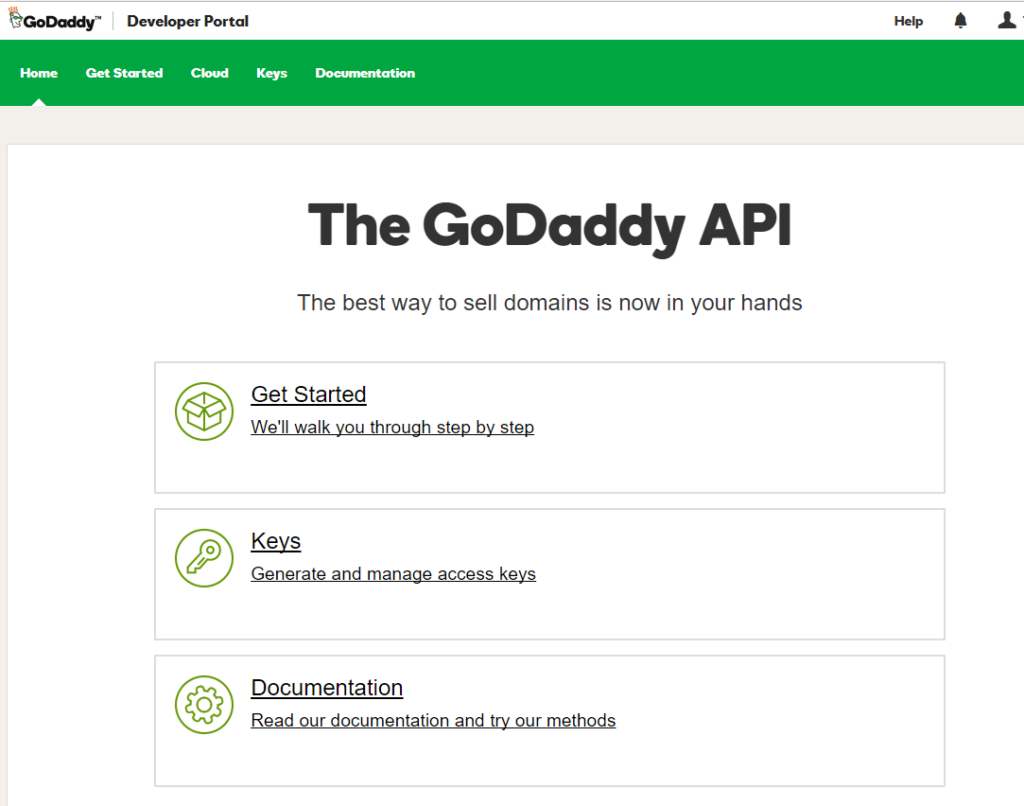Click the Help link in header
The height and width of the screenshot is (806, 1024).
click(x=908, y=21)
